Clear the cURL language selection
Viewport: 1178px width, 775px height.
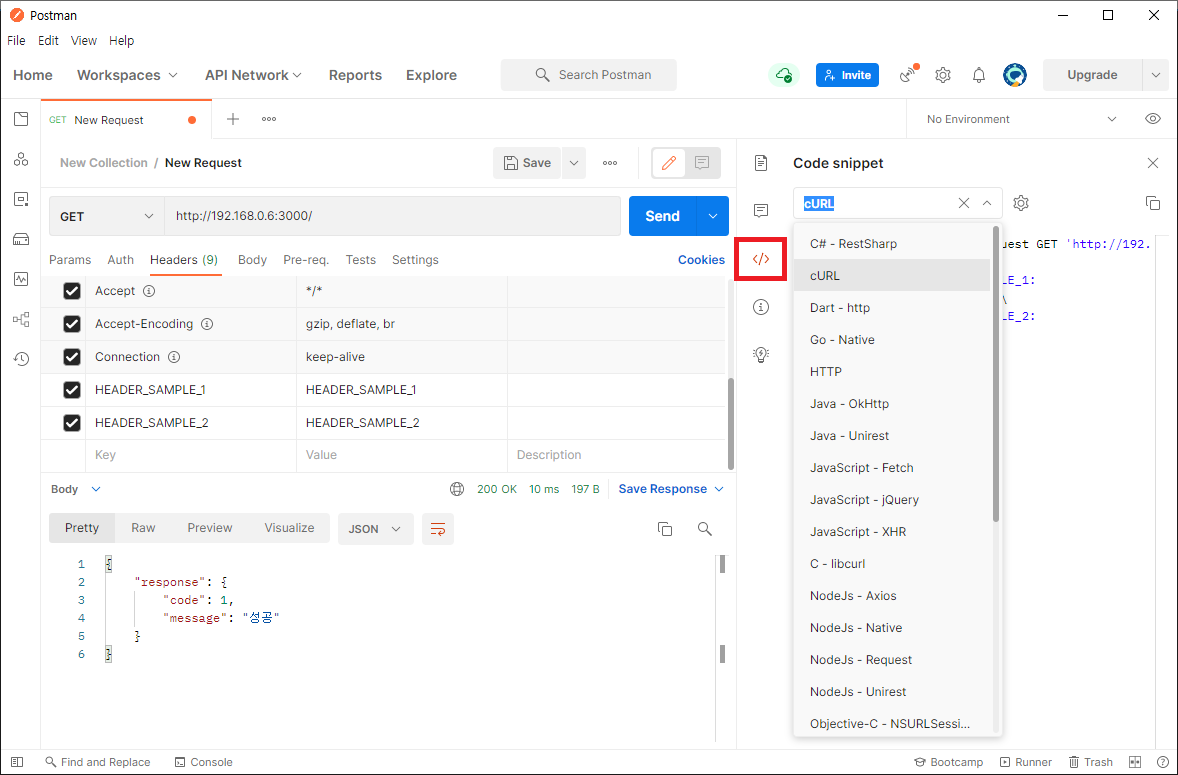(x=964, y=203)
